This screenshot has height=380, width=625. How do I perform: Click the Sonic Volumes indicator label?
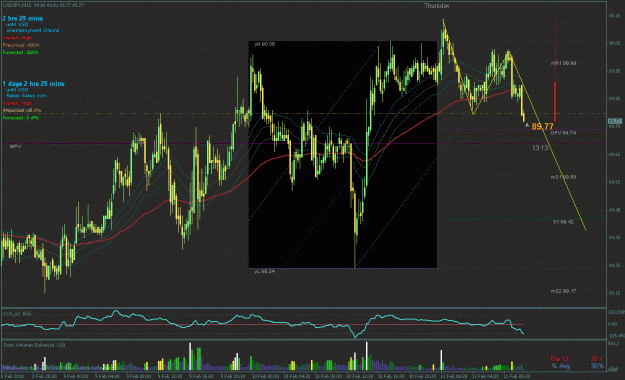[34, 345]
